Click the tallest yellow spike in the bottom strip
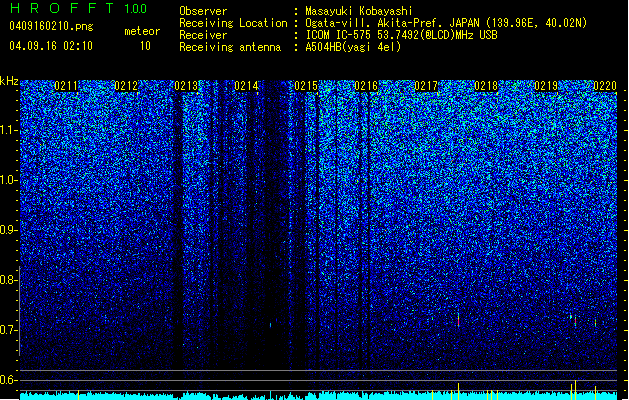The image size is (629, 400). [x=576, y=390]
